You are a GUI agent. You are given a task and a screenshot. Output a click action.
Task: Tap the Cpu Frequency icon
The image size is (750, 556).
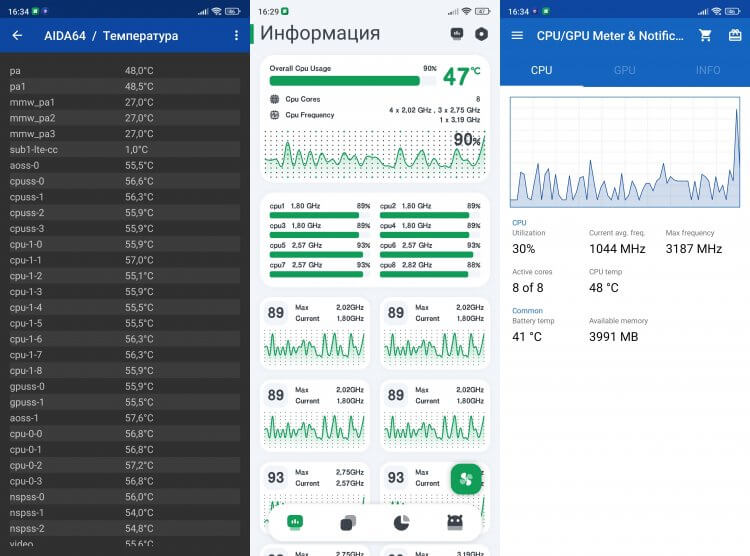(275, 115)
